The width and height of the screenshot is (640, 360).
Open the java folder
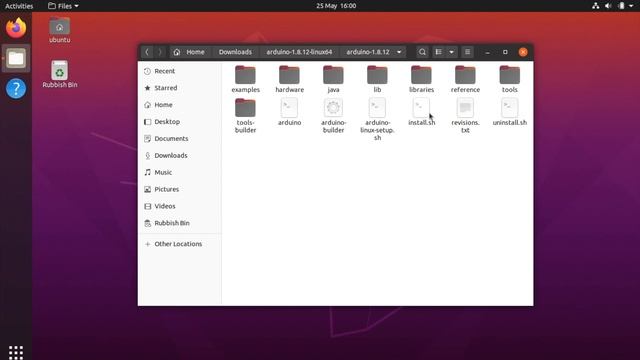pos(333,79)
